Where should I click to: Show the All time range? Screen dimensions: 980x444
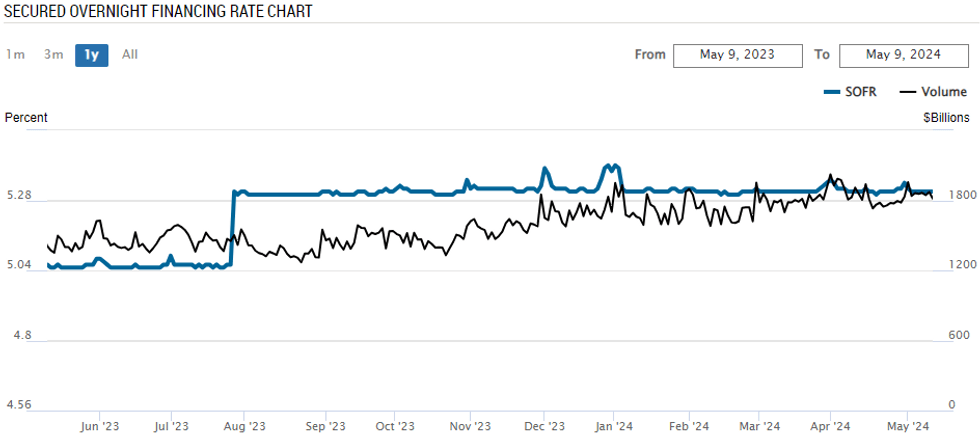pos(130,54)
